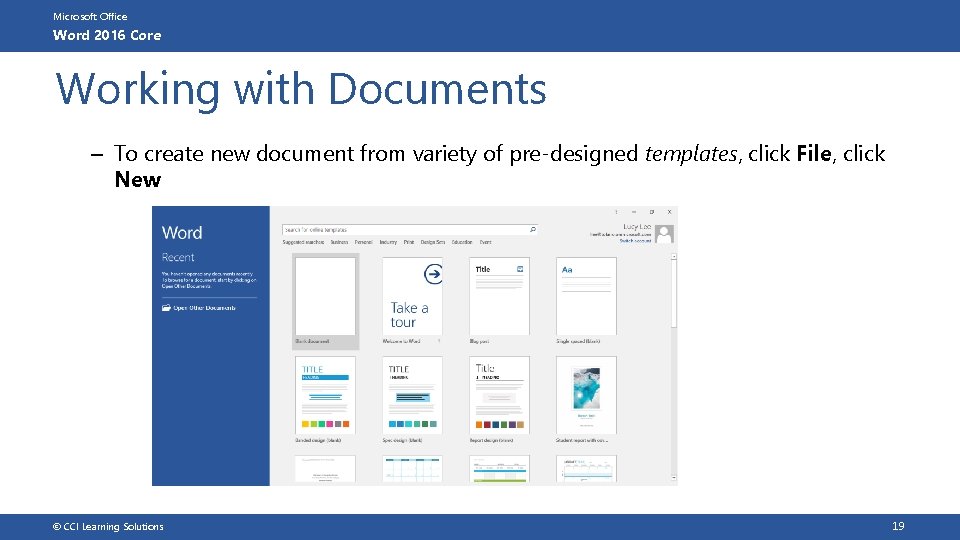Pin the Welcome to Word template
Viewport: 960px width, 540px height.
(439, 341)
